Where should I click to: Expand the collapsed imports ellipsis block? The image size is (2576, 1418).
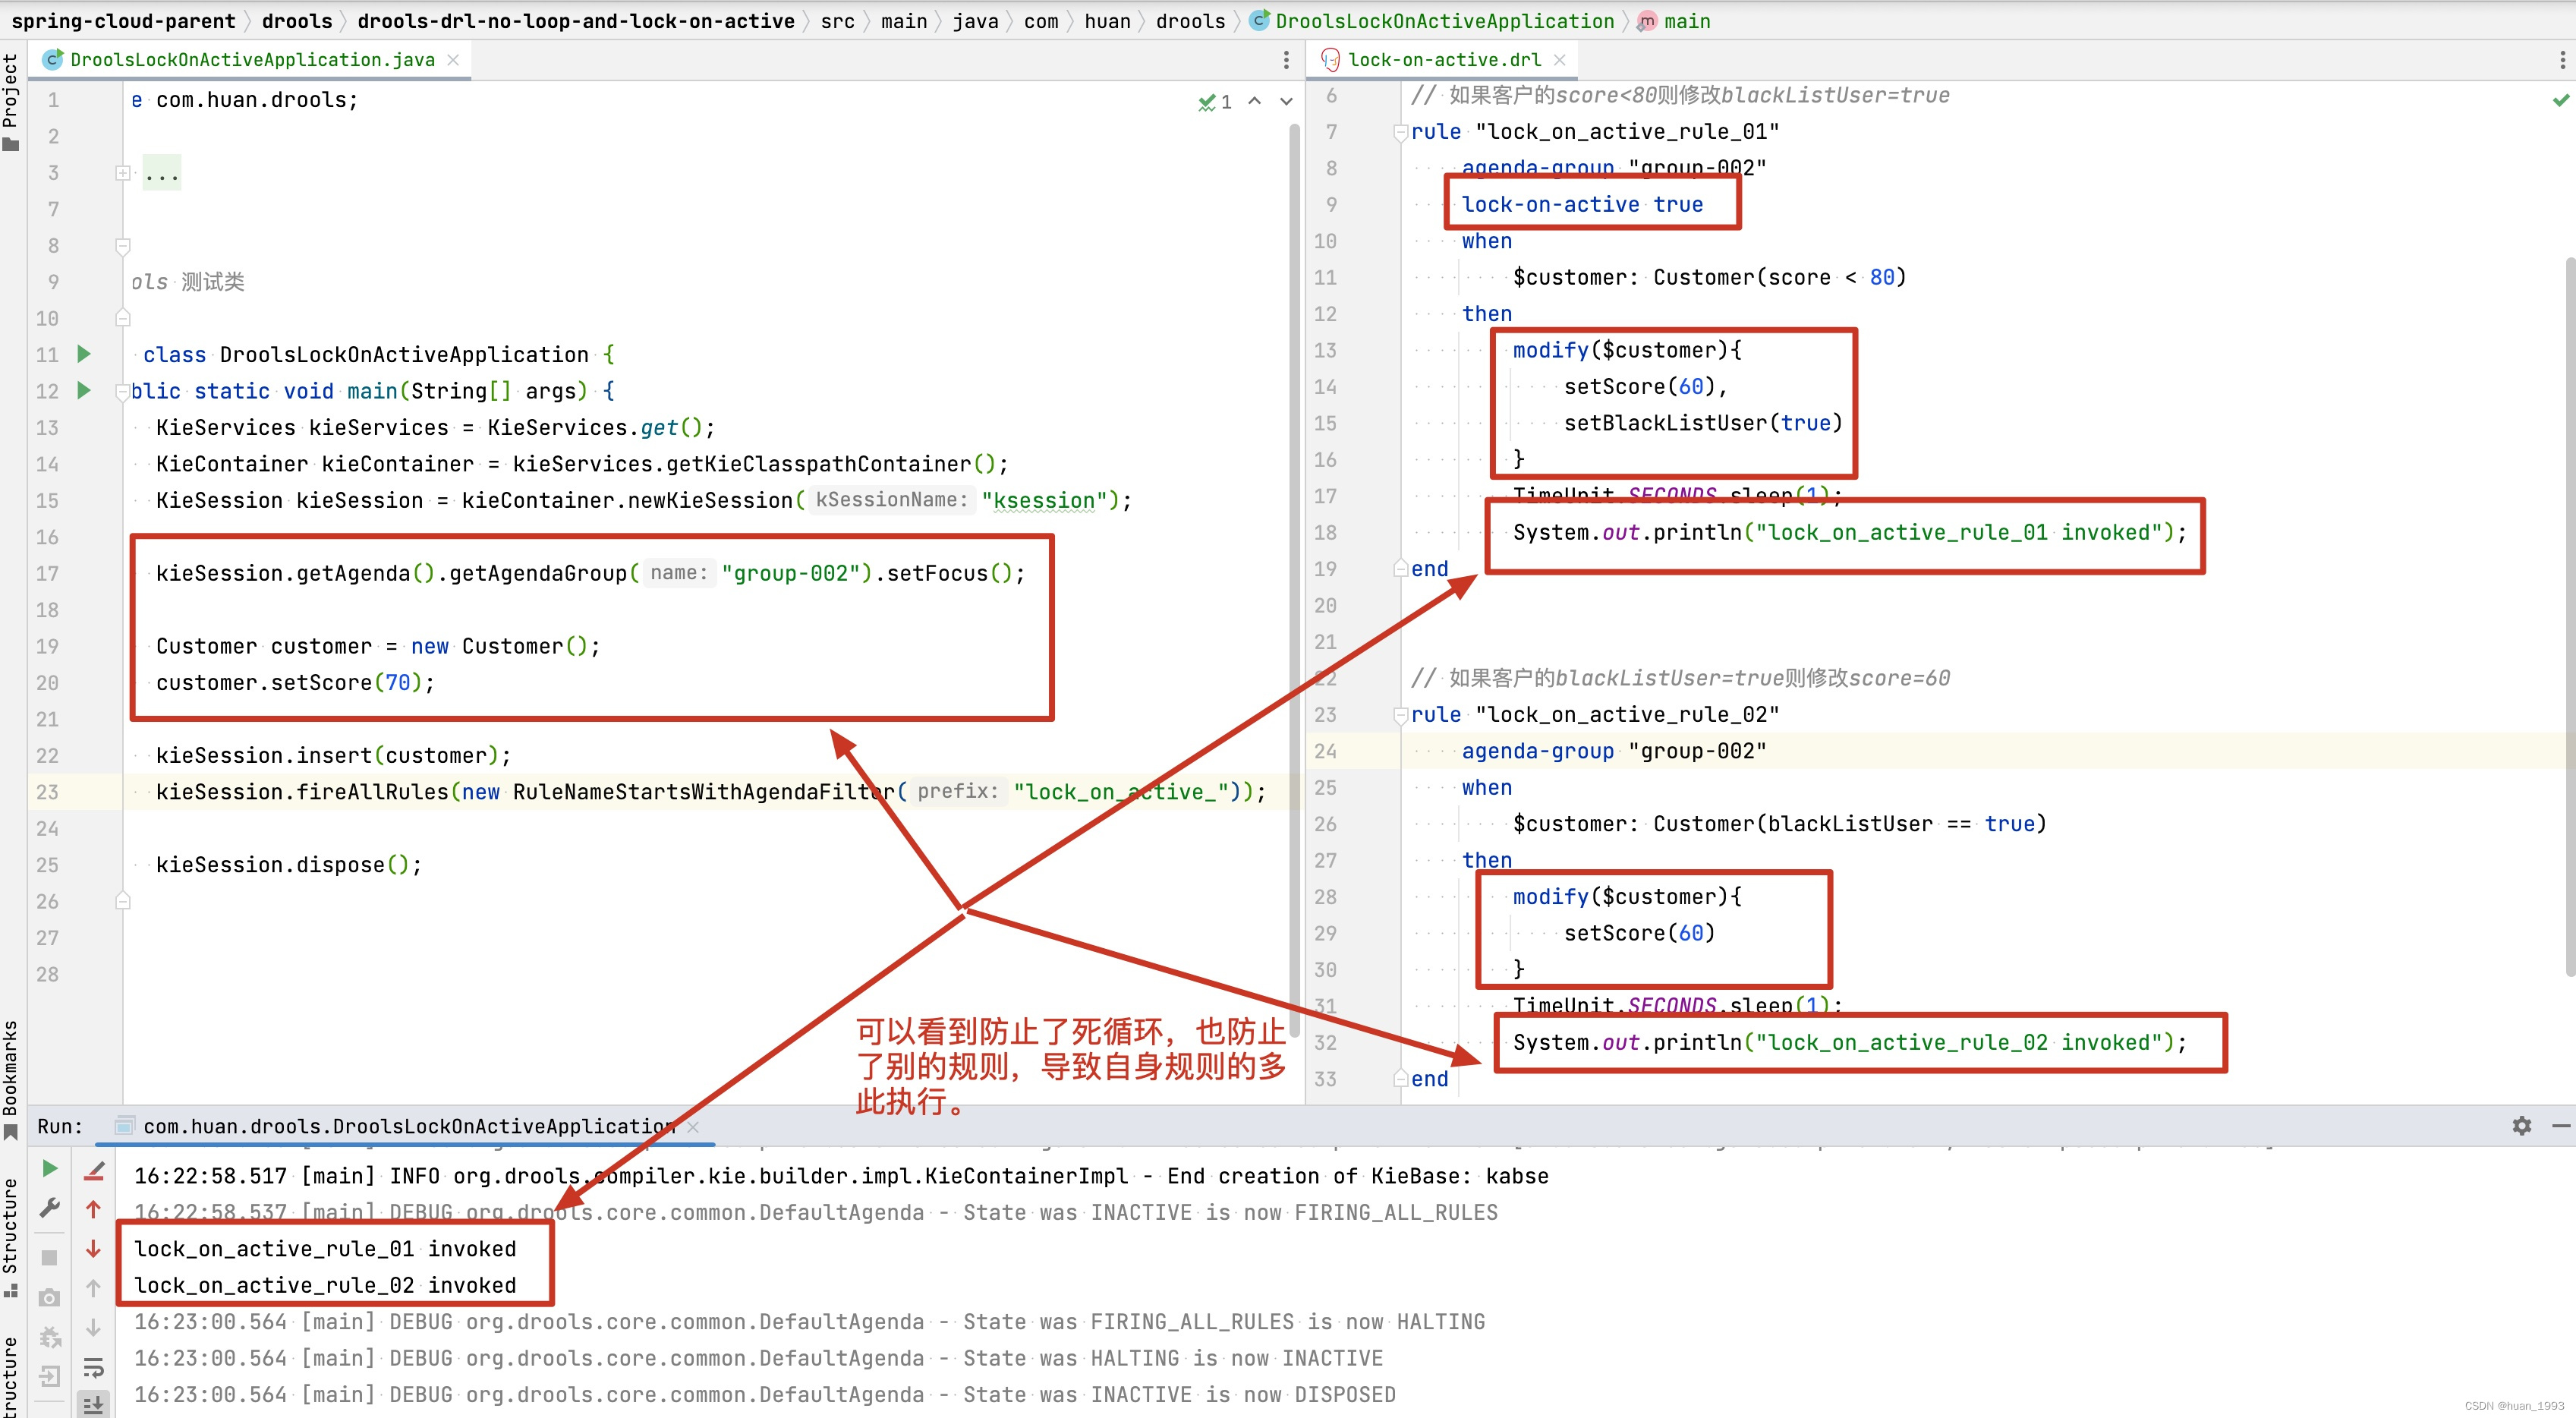coord(161,174)
